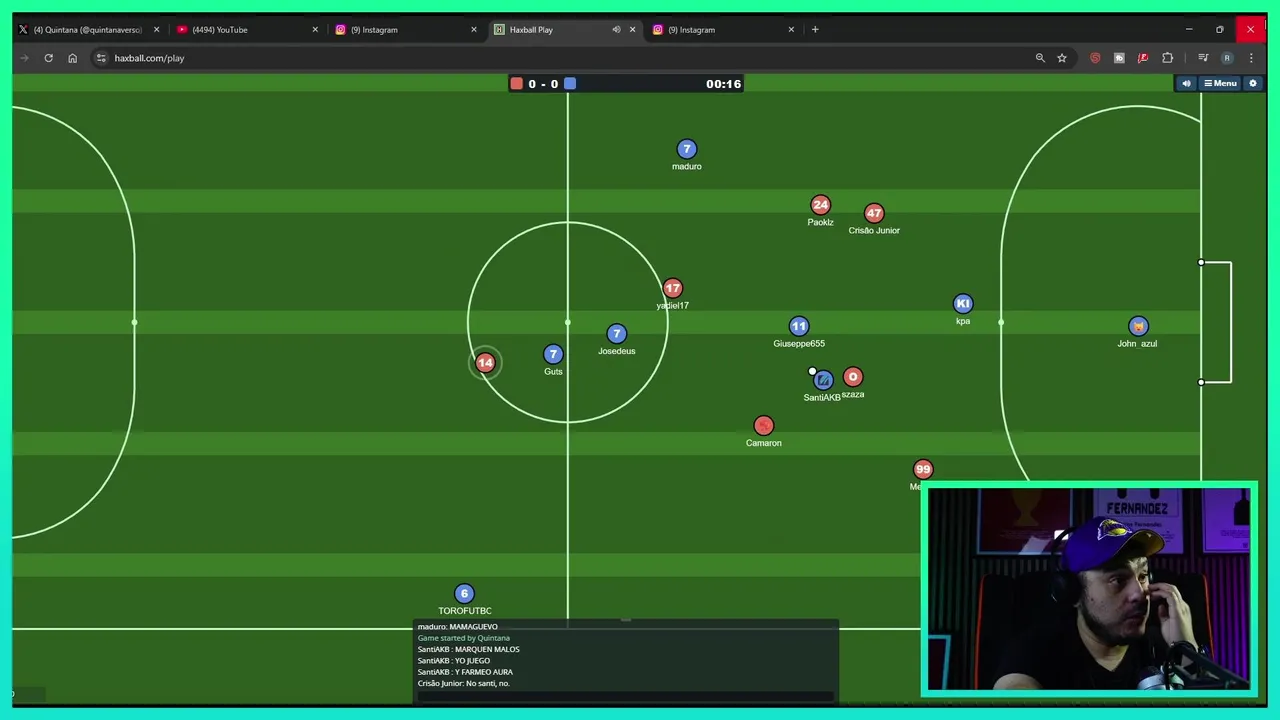Switch to the Quintana X tab
Screen dimensions: 1280x720
click(x=88, y=30)
